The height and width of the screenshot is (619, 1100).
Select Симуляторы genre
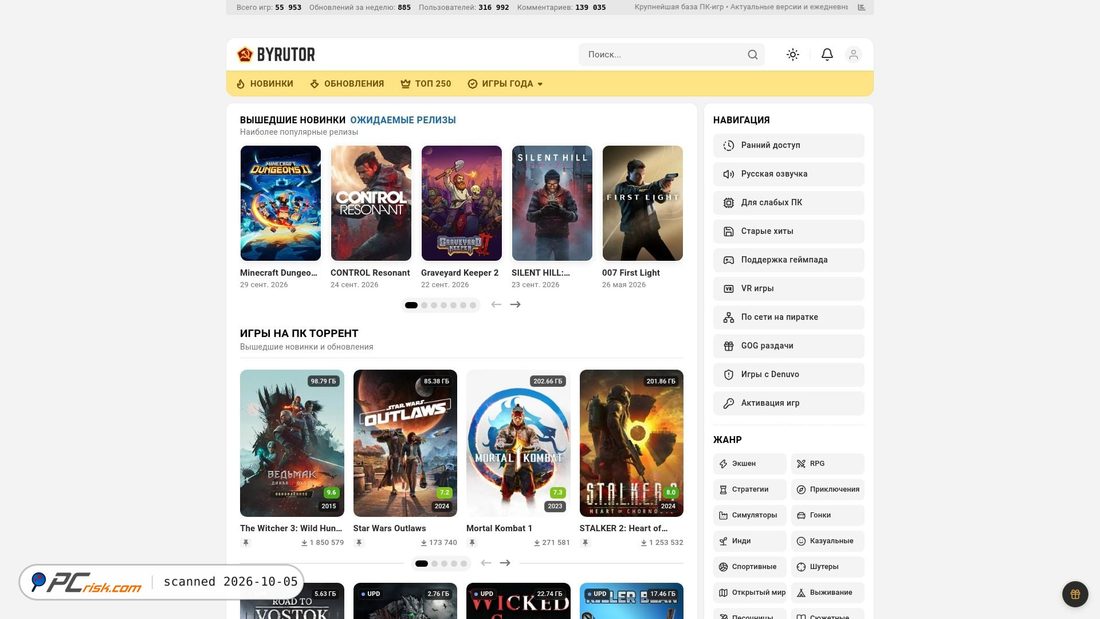click(750, 515)
